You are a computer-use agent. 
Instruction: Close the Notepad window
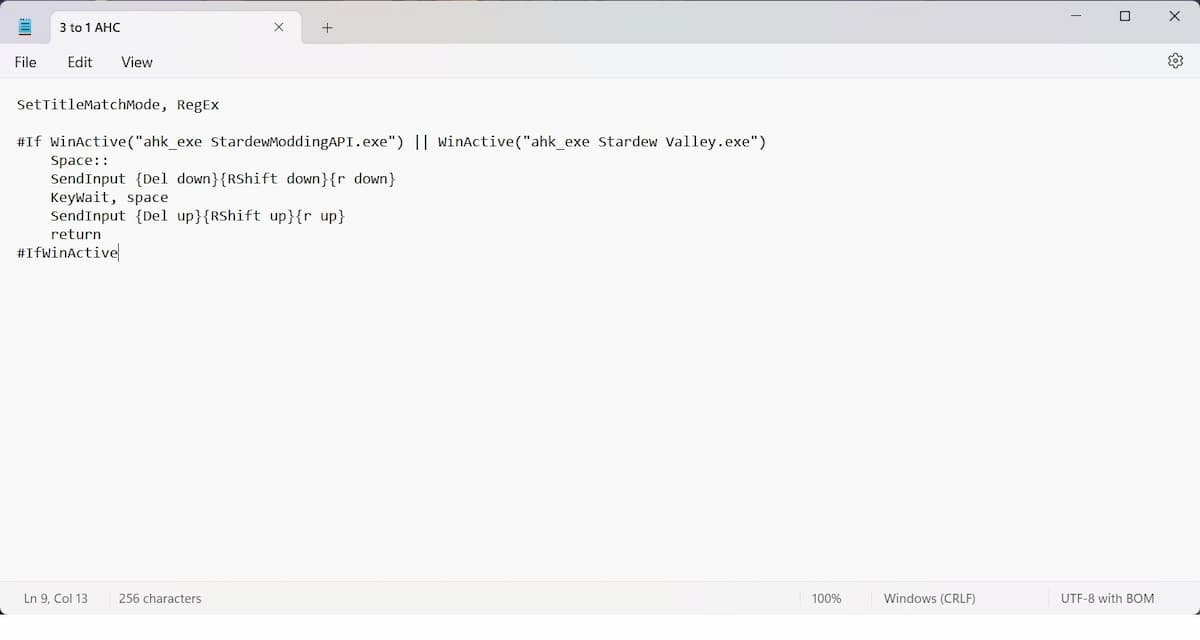[1174, 16]
